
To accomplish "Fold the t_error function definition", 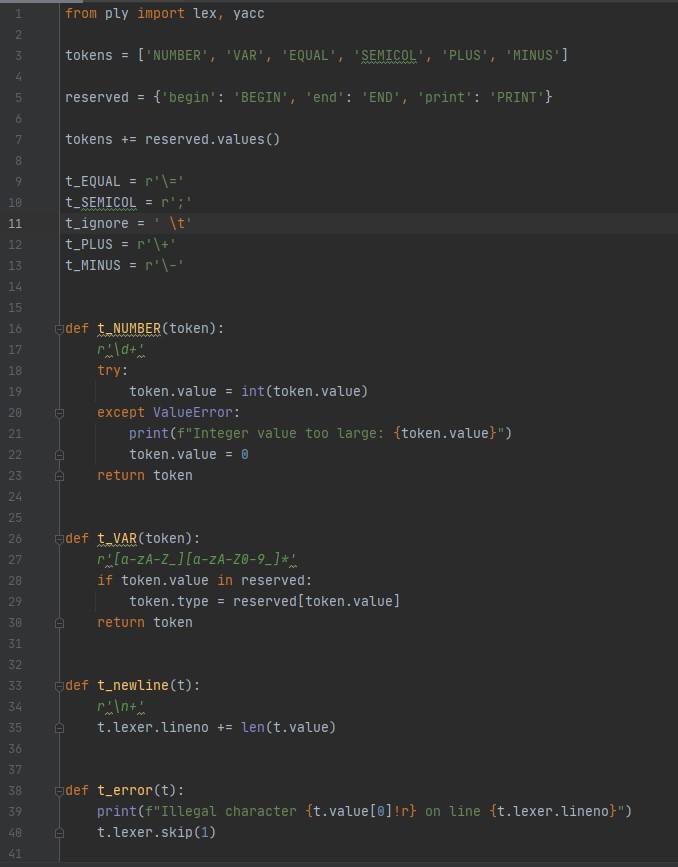I will coord(59,791).
